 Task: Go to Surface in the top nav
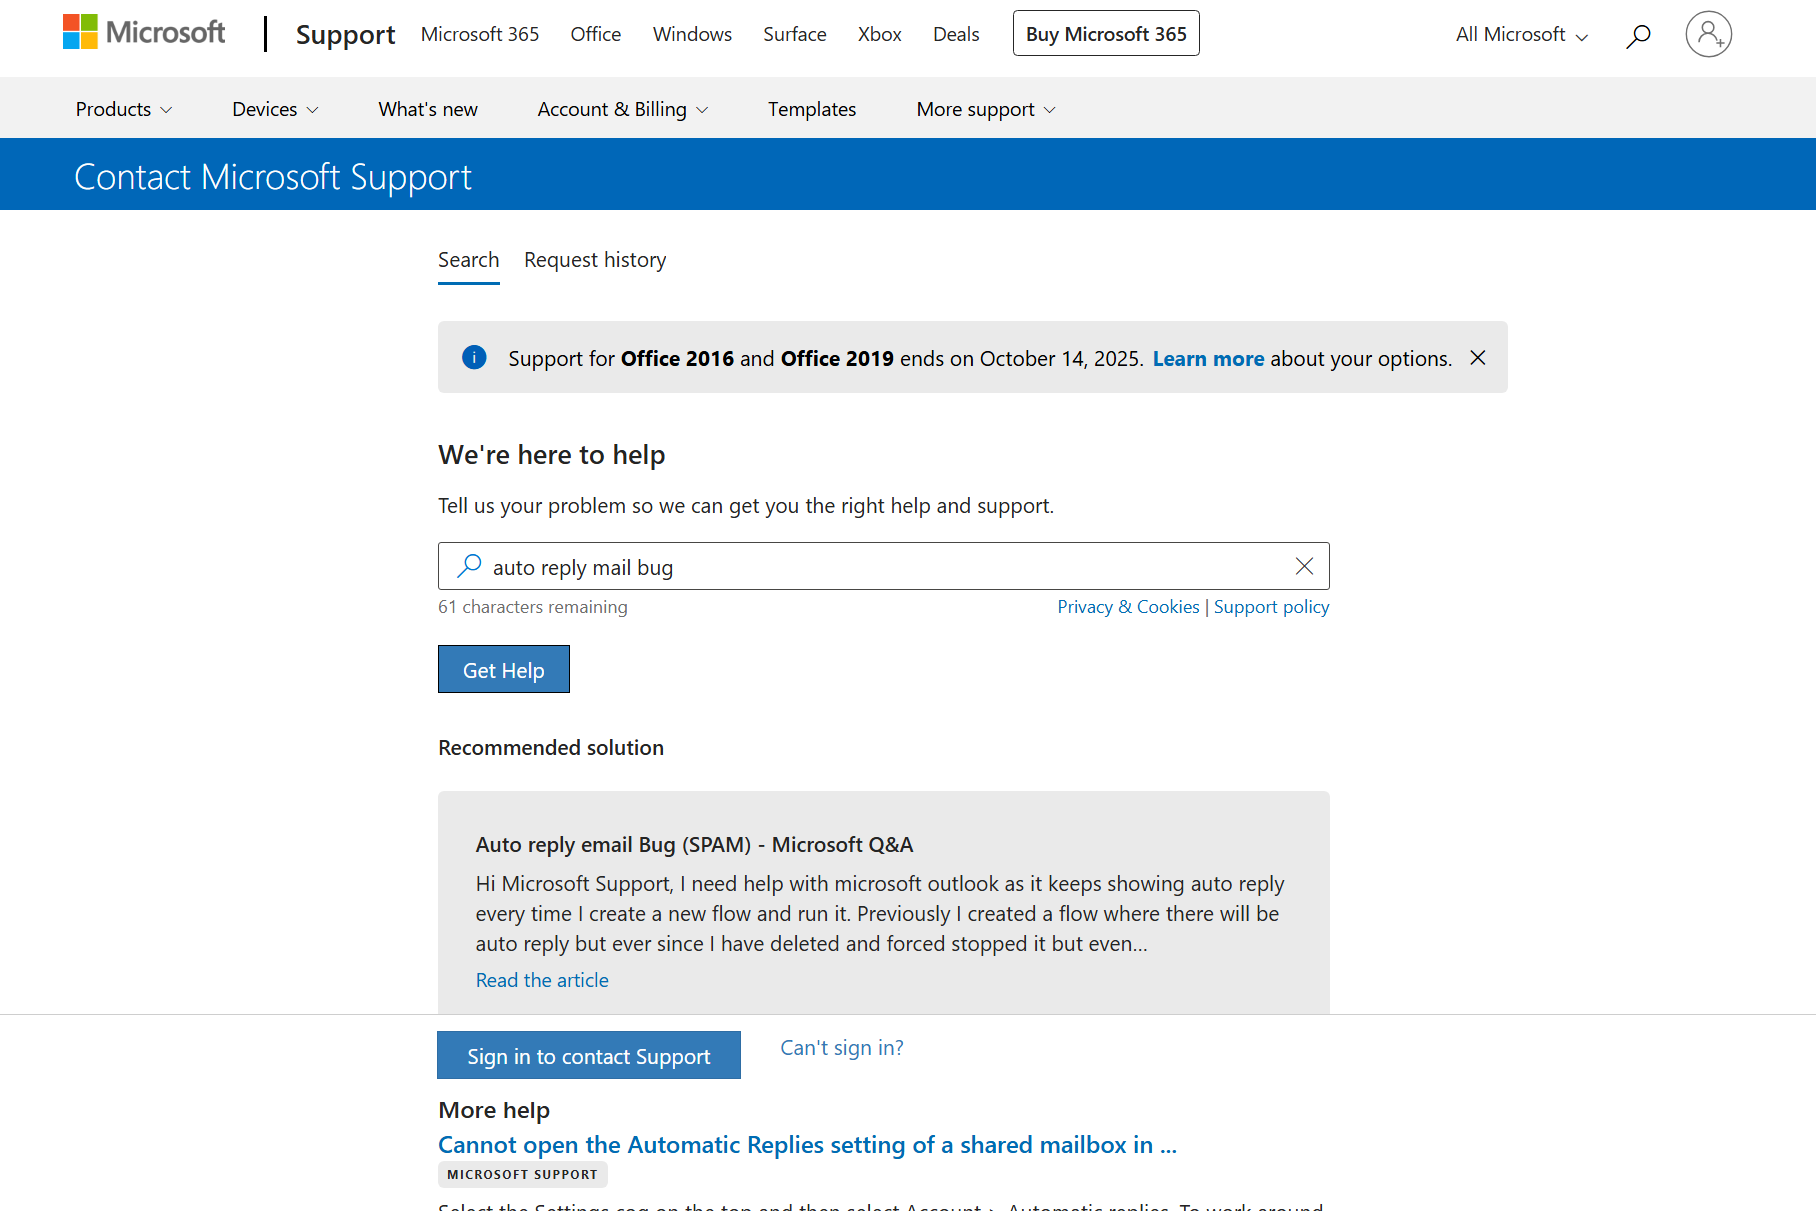tap(795, 34)
